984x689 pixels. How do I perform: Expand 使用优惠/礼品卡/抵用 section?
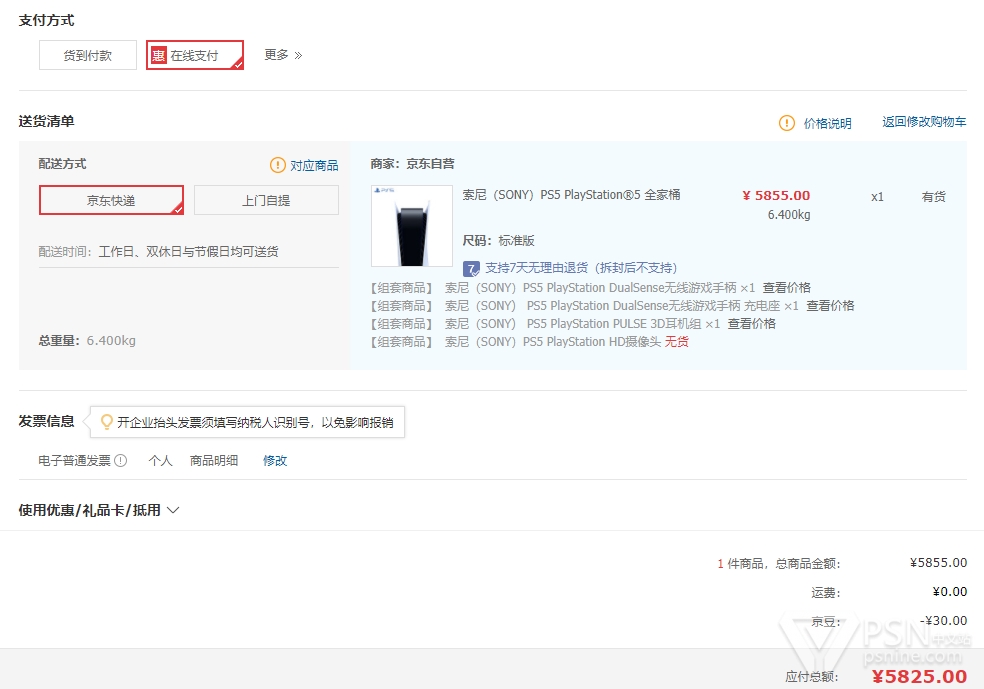99,510
